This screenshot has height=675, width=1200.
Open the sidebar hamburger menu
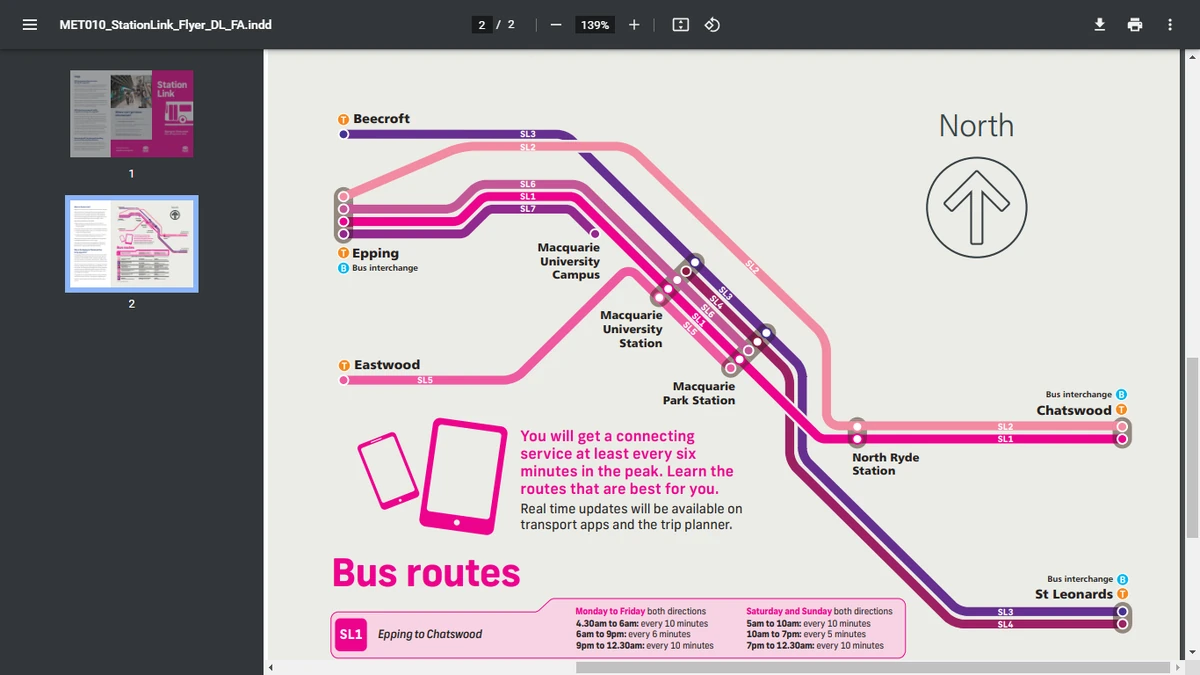tap(30, 24)
